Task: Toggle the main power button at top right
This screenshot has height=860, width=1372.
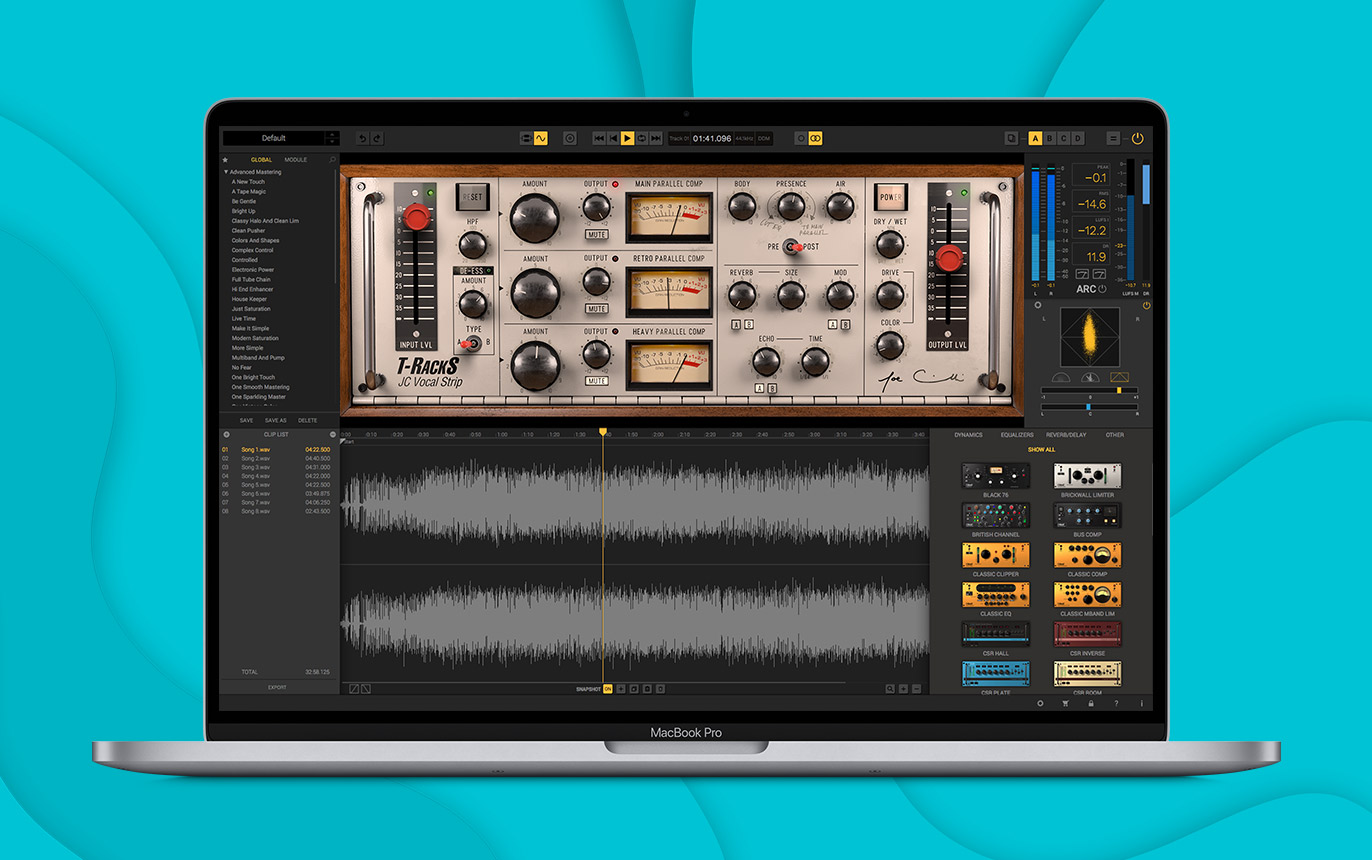Action: pyautogui.click(x=1137, y=138)
